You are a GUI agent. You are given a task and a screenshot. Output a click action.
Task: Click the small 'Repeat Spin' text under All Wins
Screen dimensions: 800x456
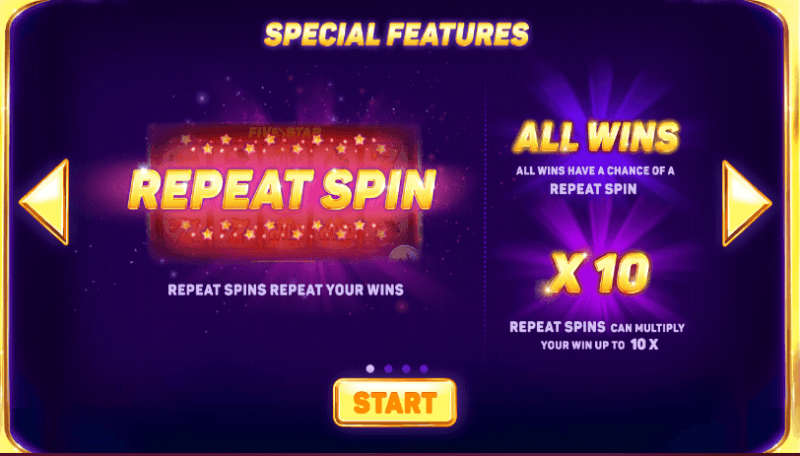click(x=593, y=189)
